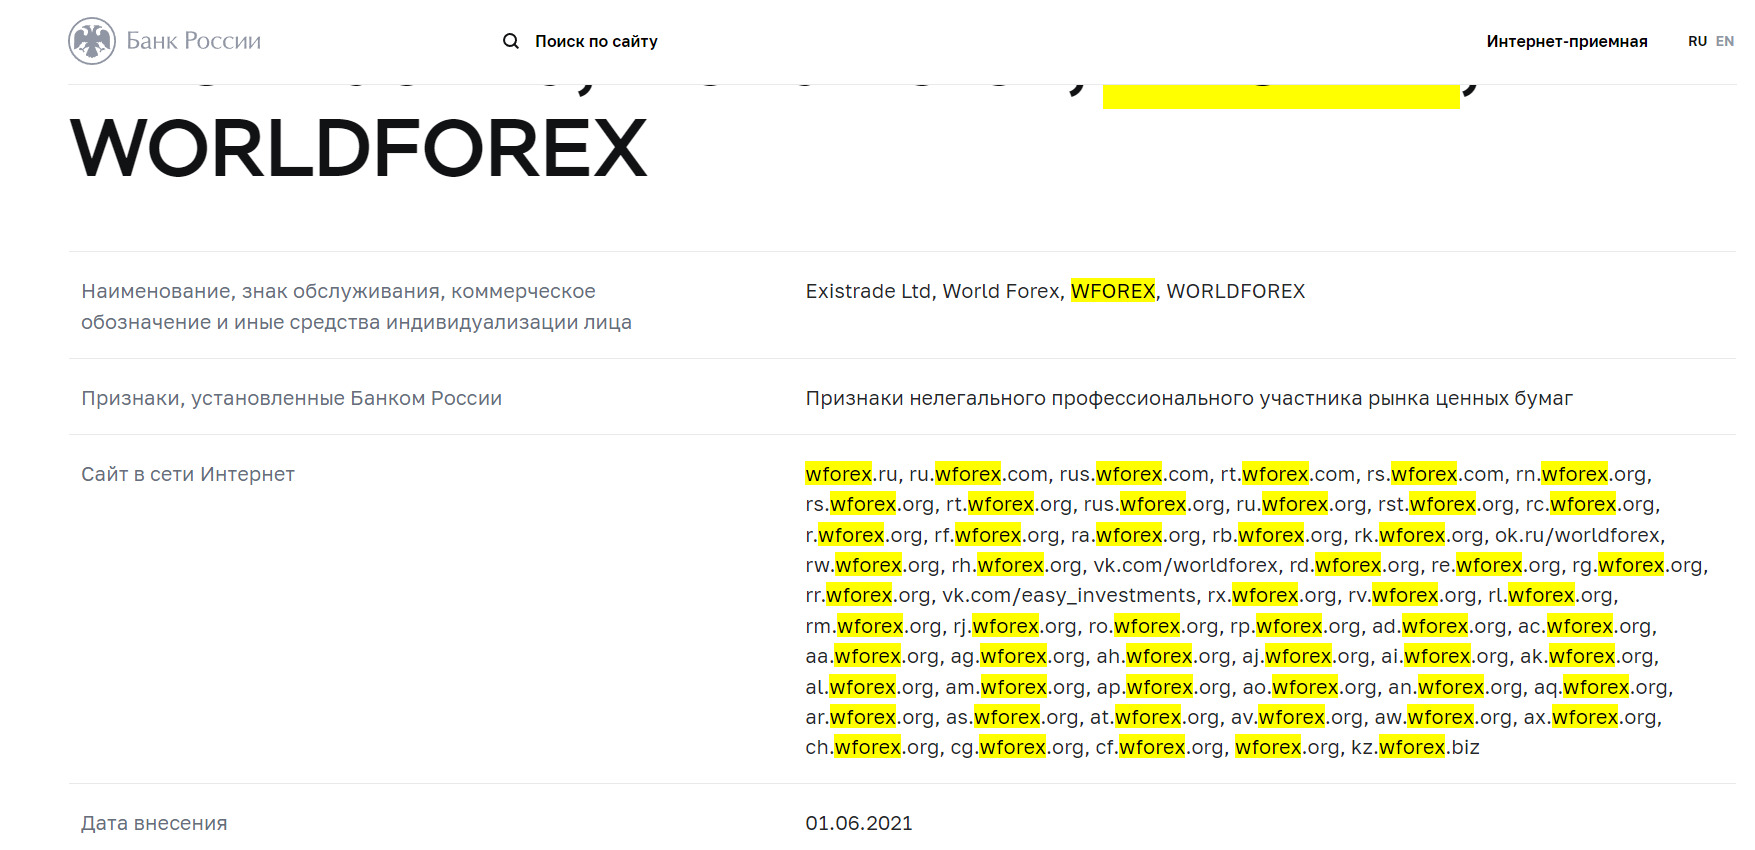Click the ch.wforex.org site entry

(x=872, y=747)
